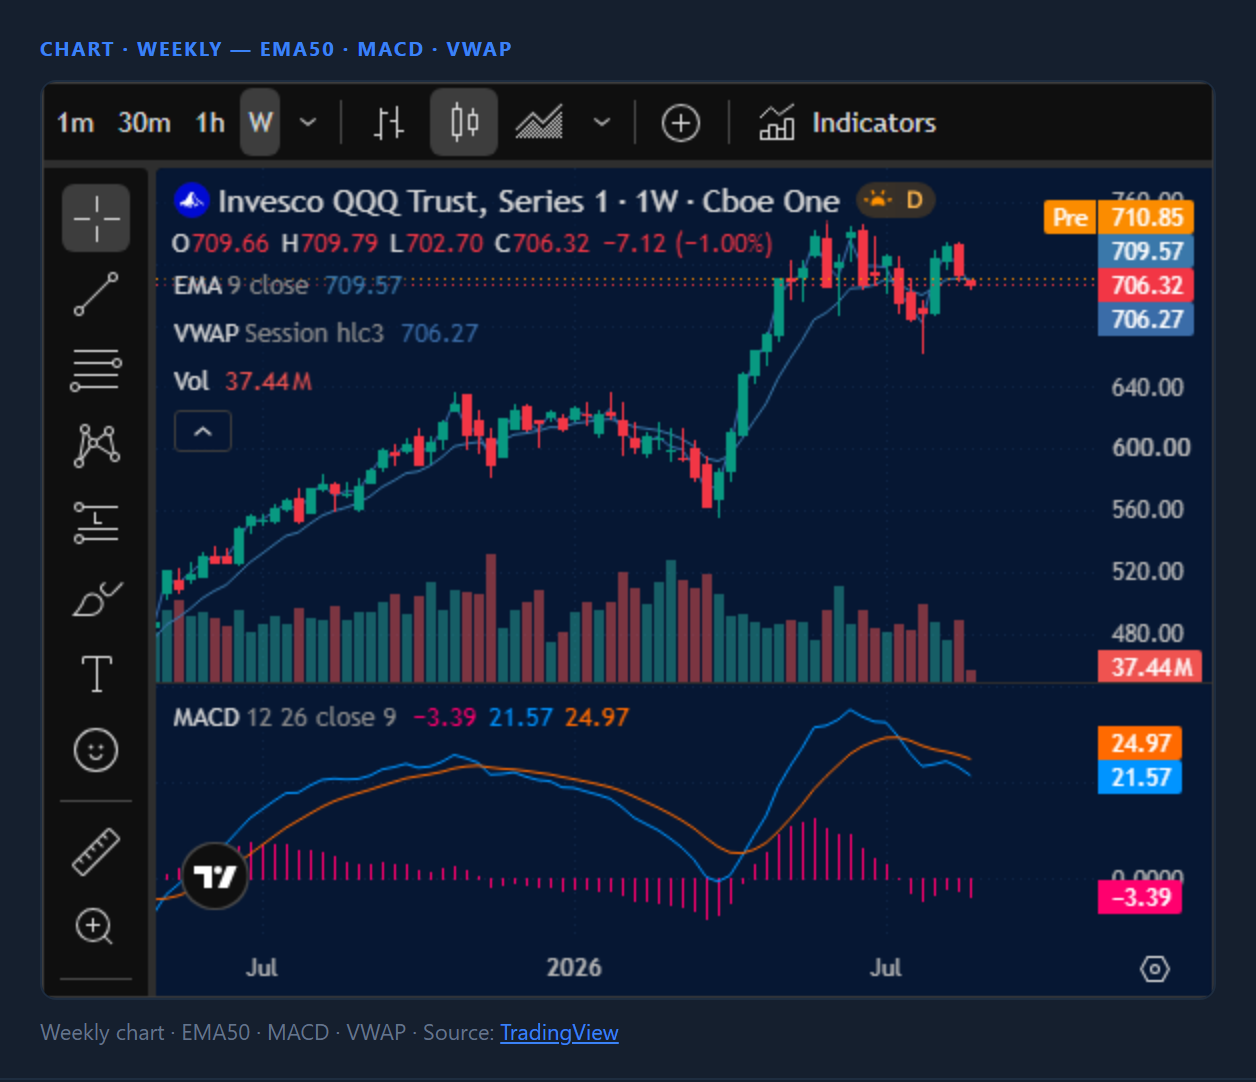Select the EMA 9 close legend
This screenshot has height=1082, width=1256.
coord(241,285)
